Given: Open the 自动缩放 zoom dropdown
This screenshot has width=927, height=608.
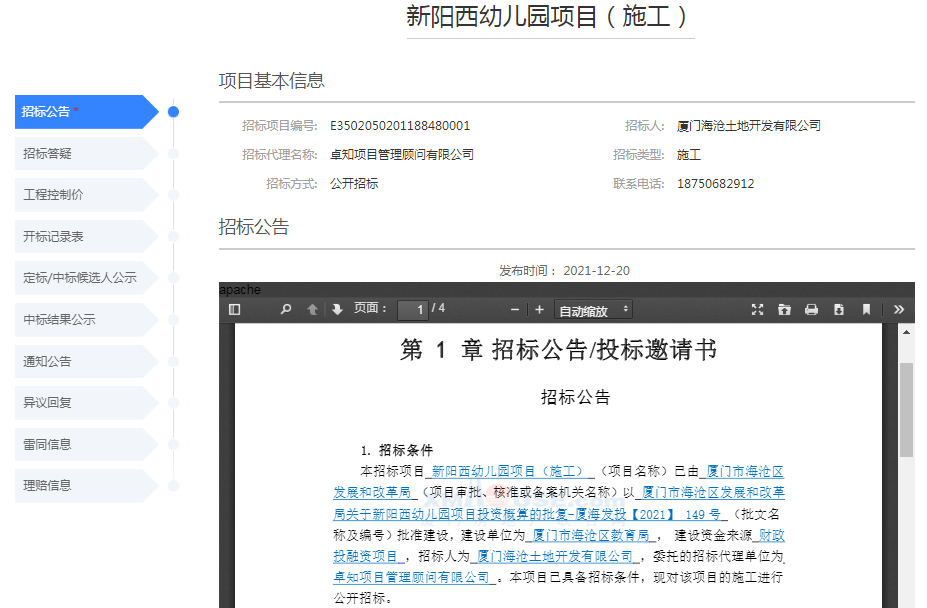Looking at the screenshot, I should 594,310.
